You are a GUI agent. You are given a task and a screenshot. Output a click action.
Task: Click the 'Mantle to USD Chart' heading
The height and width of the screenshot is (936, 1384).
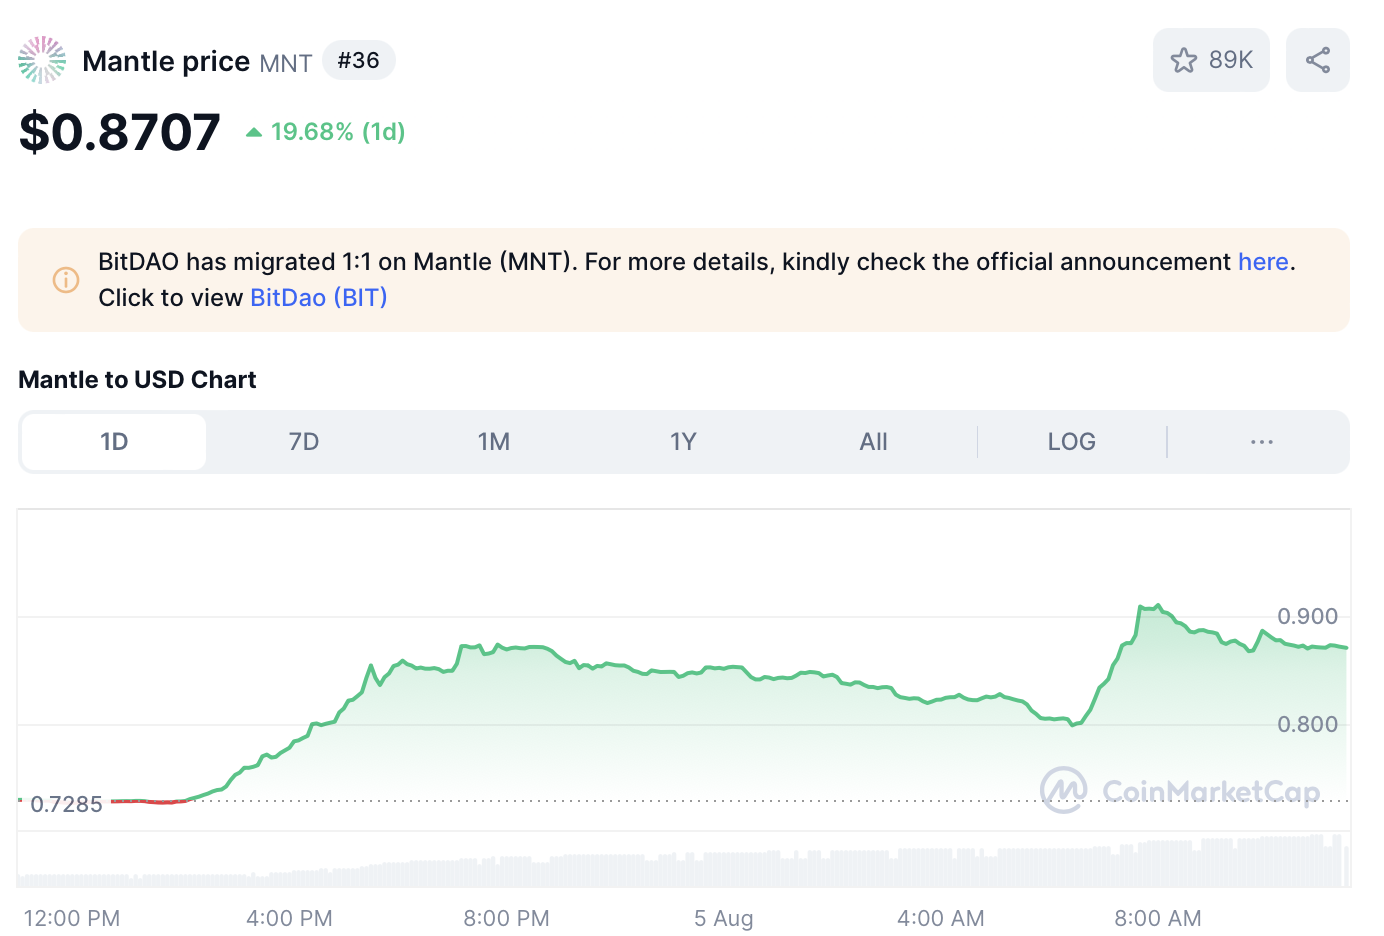pyautogui.click(x=137, y=380)
